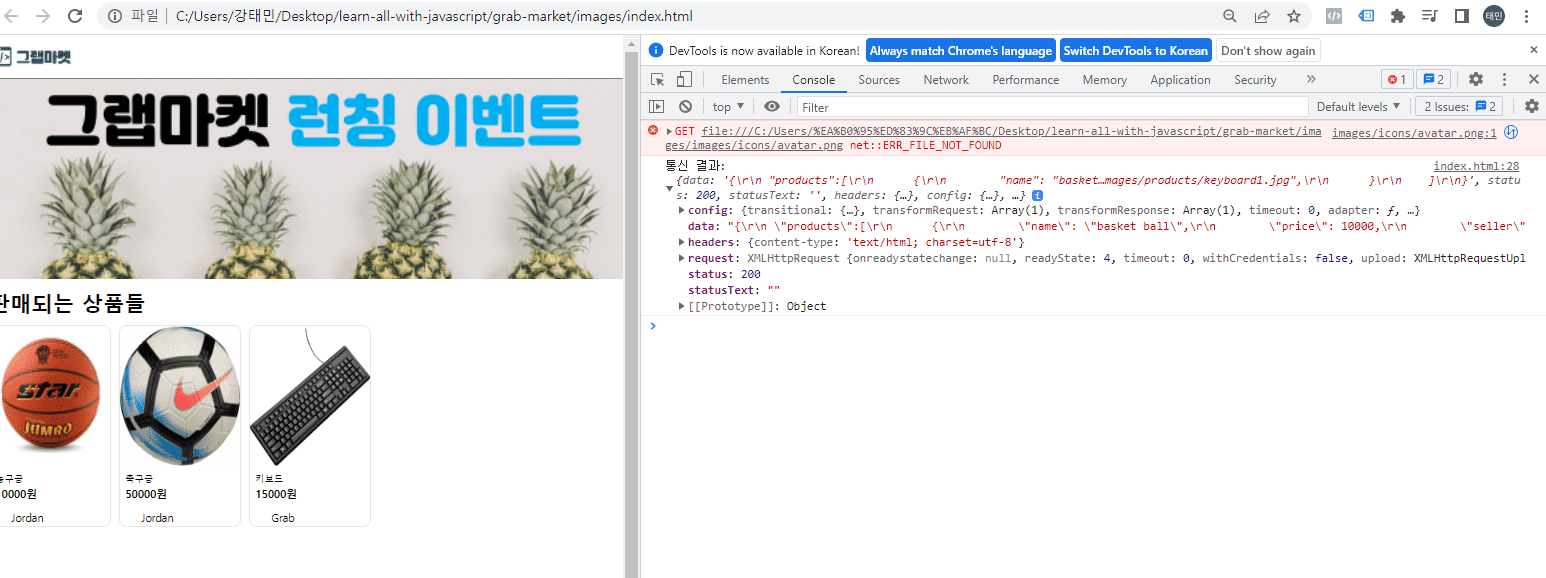The image size is (1546, 578).
Task: Open the Extensions puzzle piece icon
Action: click(1398, 16)
